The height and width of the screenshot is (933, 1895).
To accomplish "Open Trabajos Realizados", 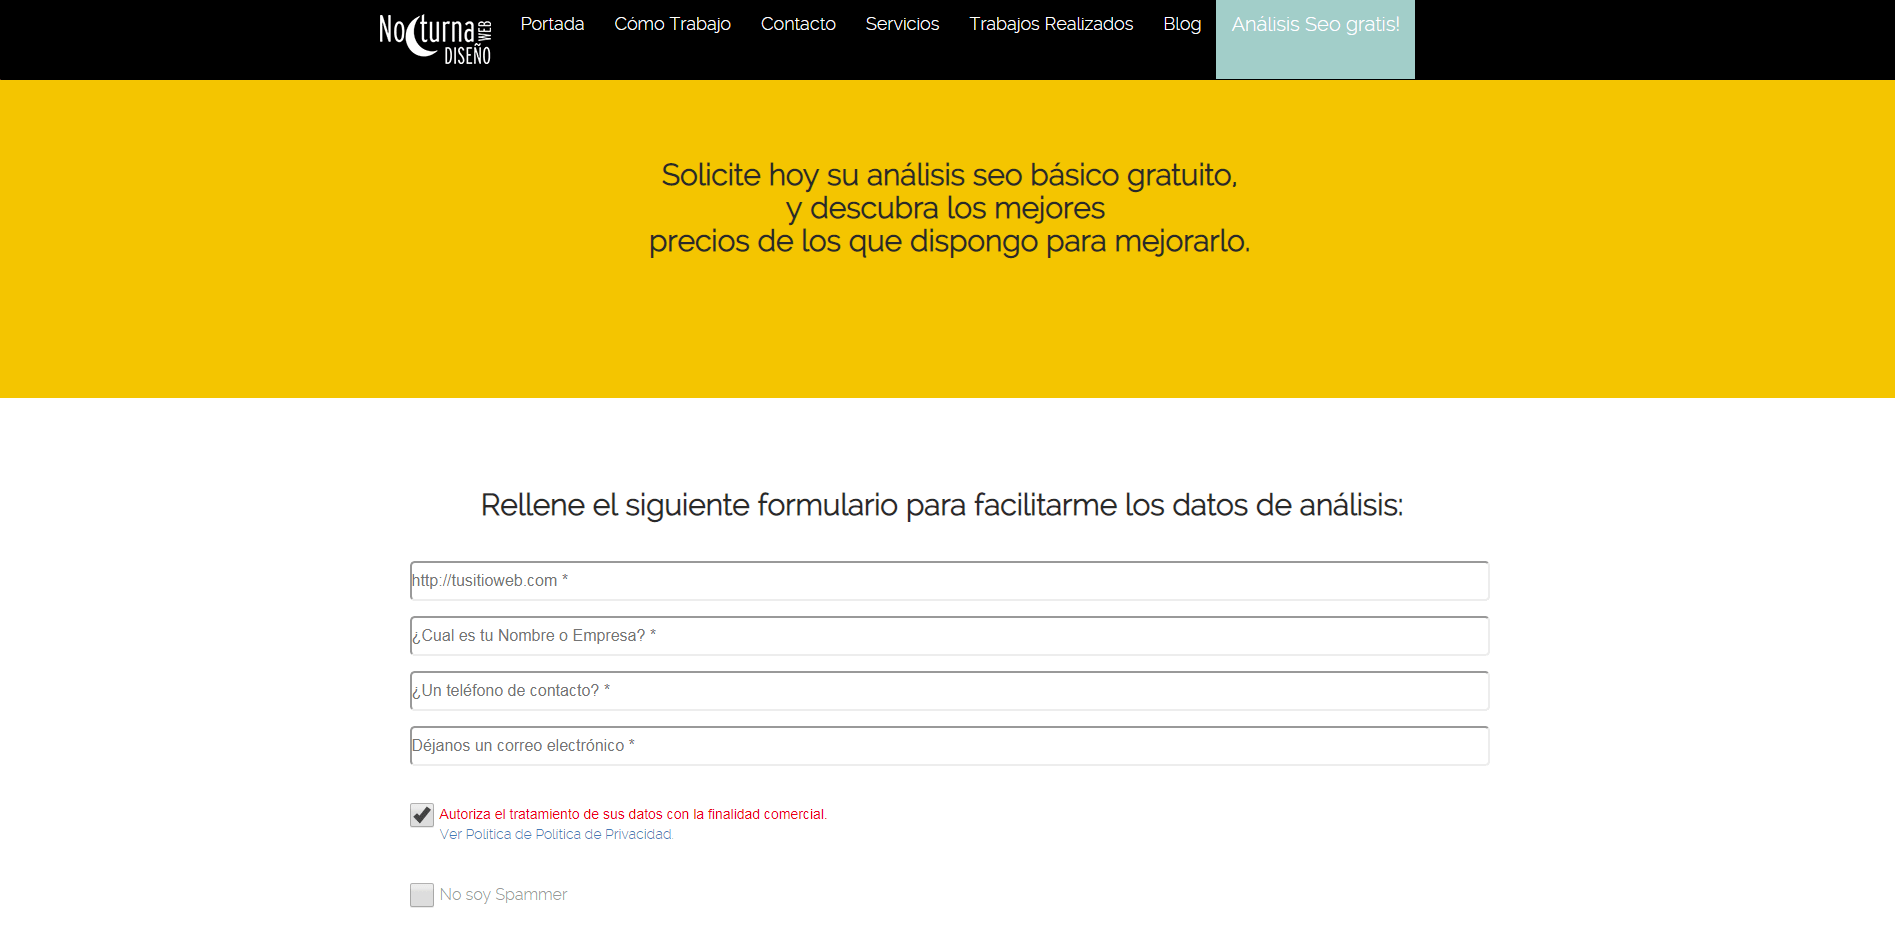I will [x=1049, y=24].
